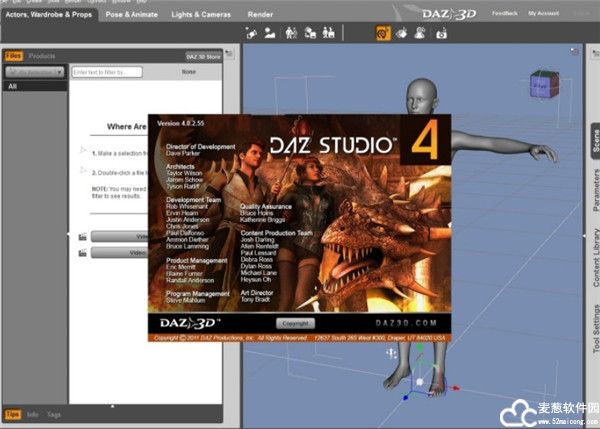Click the Copyright button in the splash dialog
The width and height of the screenshot is (600, 429).
pos(294,323)
